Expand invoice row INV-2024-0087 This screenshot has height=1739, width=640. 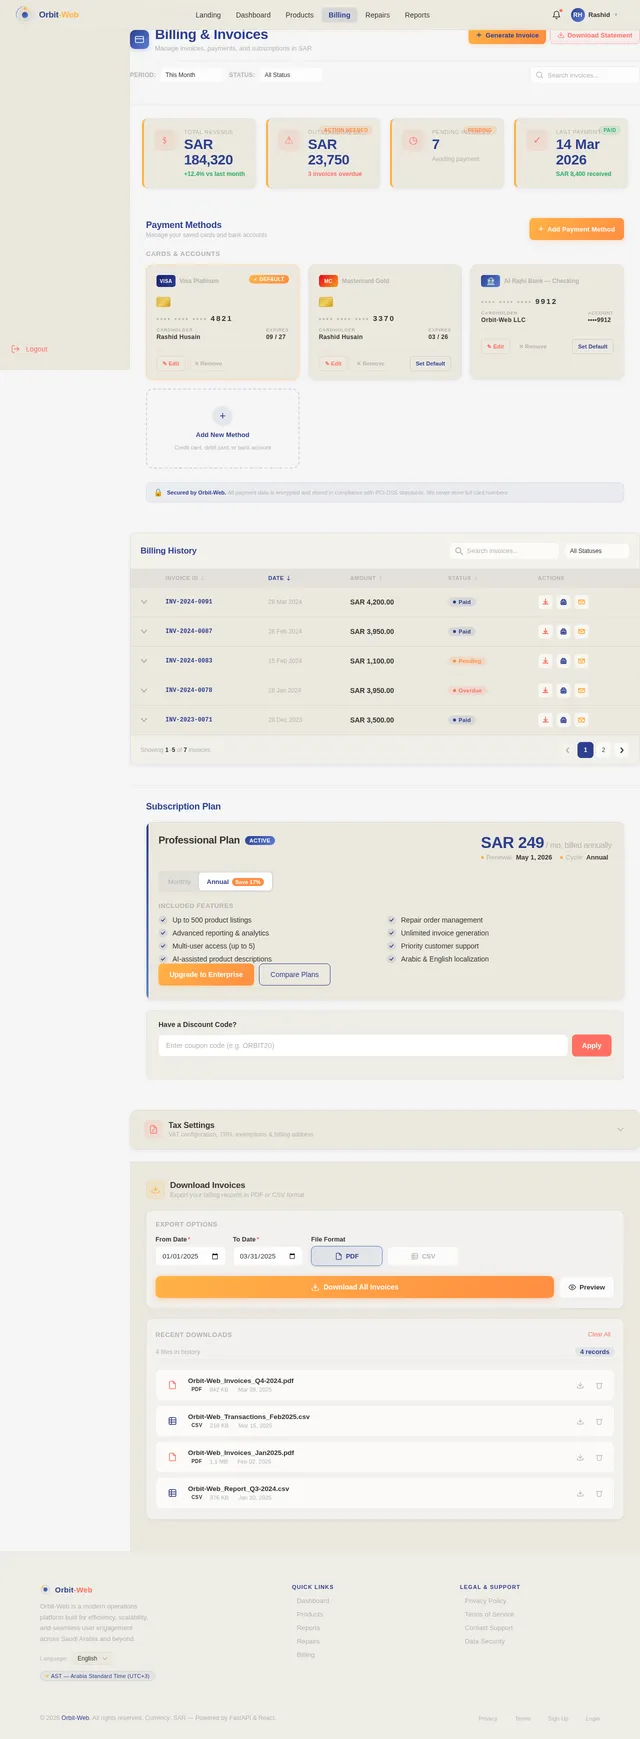tap(144, 632)
